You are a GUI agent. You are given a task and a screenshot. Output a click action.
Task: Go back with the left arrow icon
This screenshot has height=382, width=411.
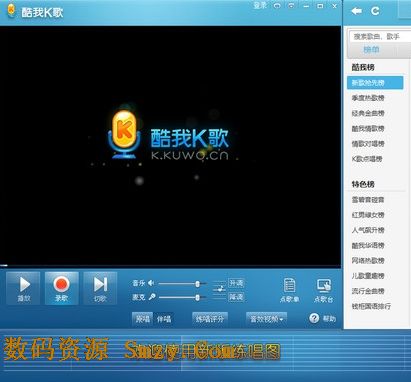(x=356, y=11)
